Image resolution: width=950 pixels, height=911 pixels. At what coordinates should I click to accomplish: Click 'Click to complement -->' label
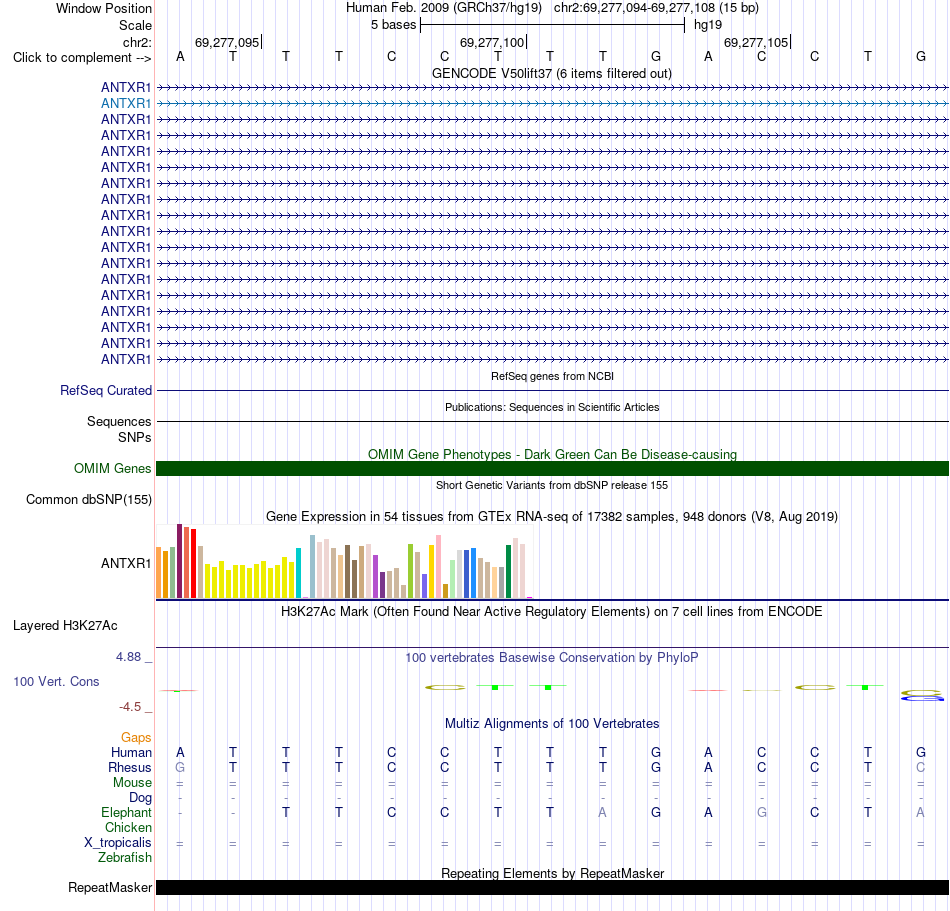[82, 58]
